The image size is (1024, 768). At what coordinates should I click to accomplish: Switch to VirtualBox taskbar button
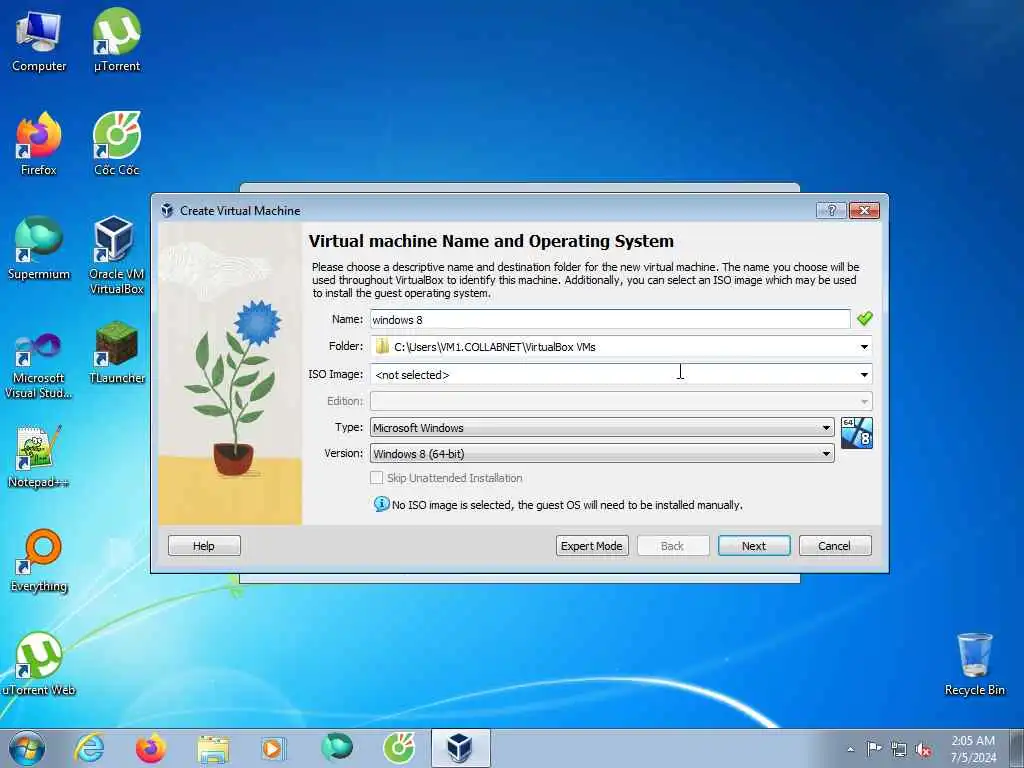pyautogui.click(x=460, y=748)
